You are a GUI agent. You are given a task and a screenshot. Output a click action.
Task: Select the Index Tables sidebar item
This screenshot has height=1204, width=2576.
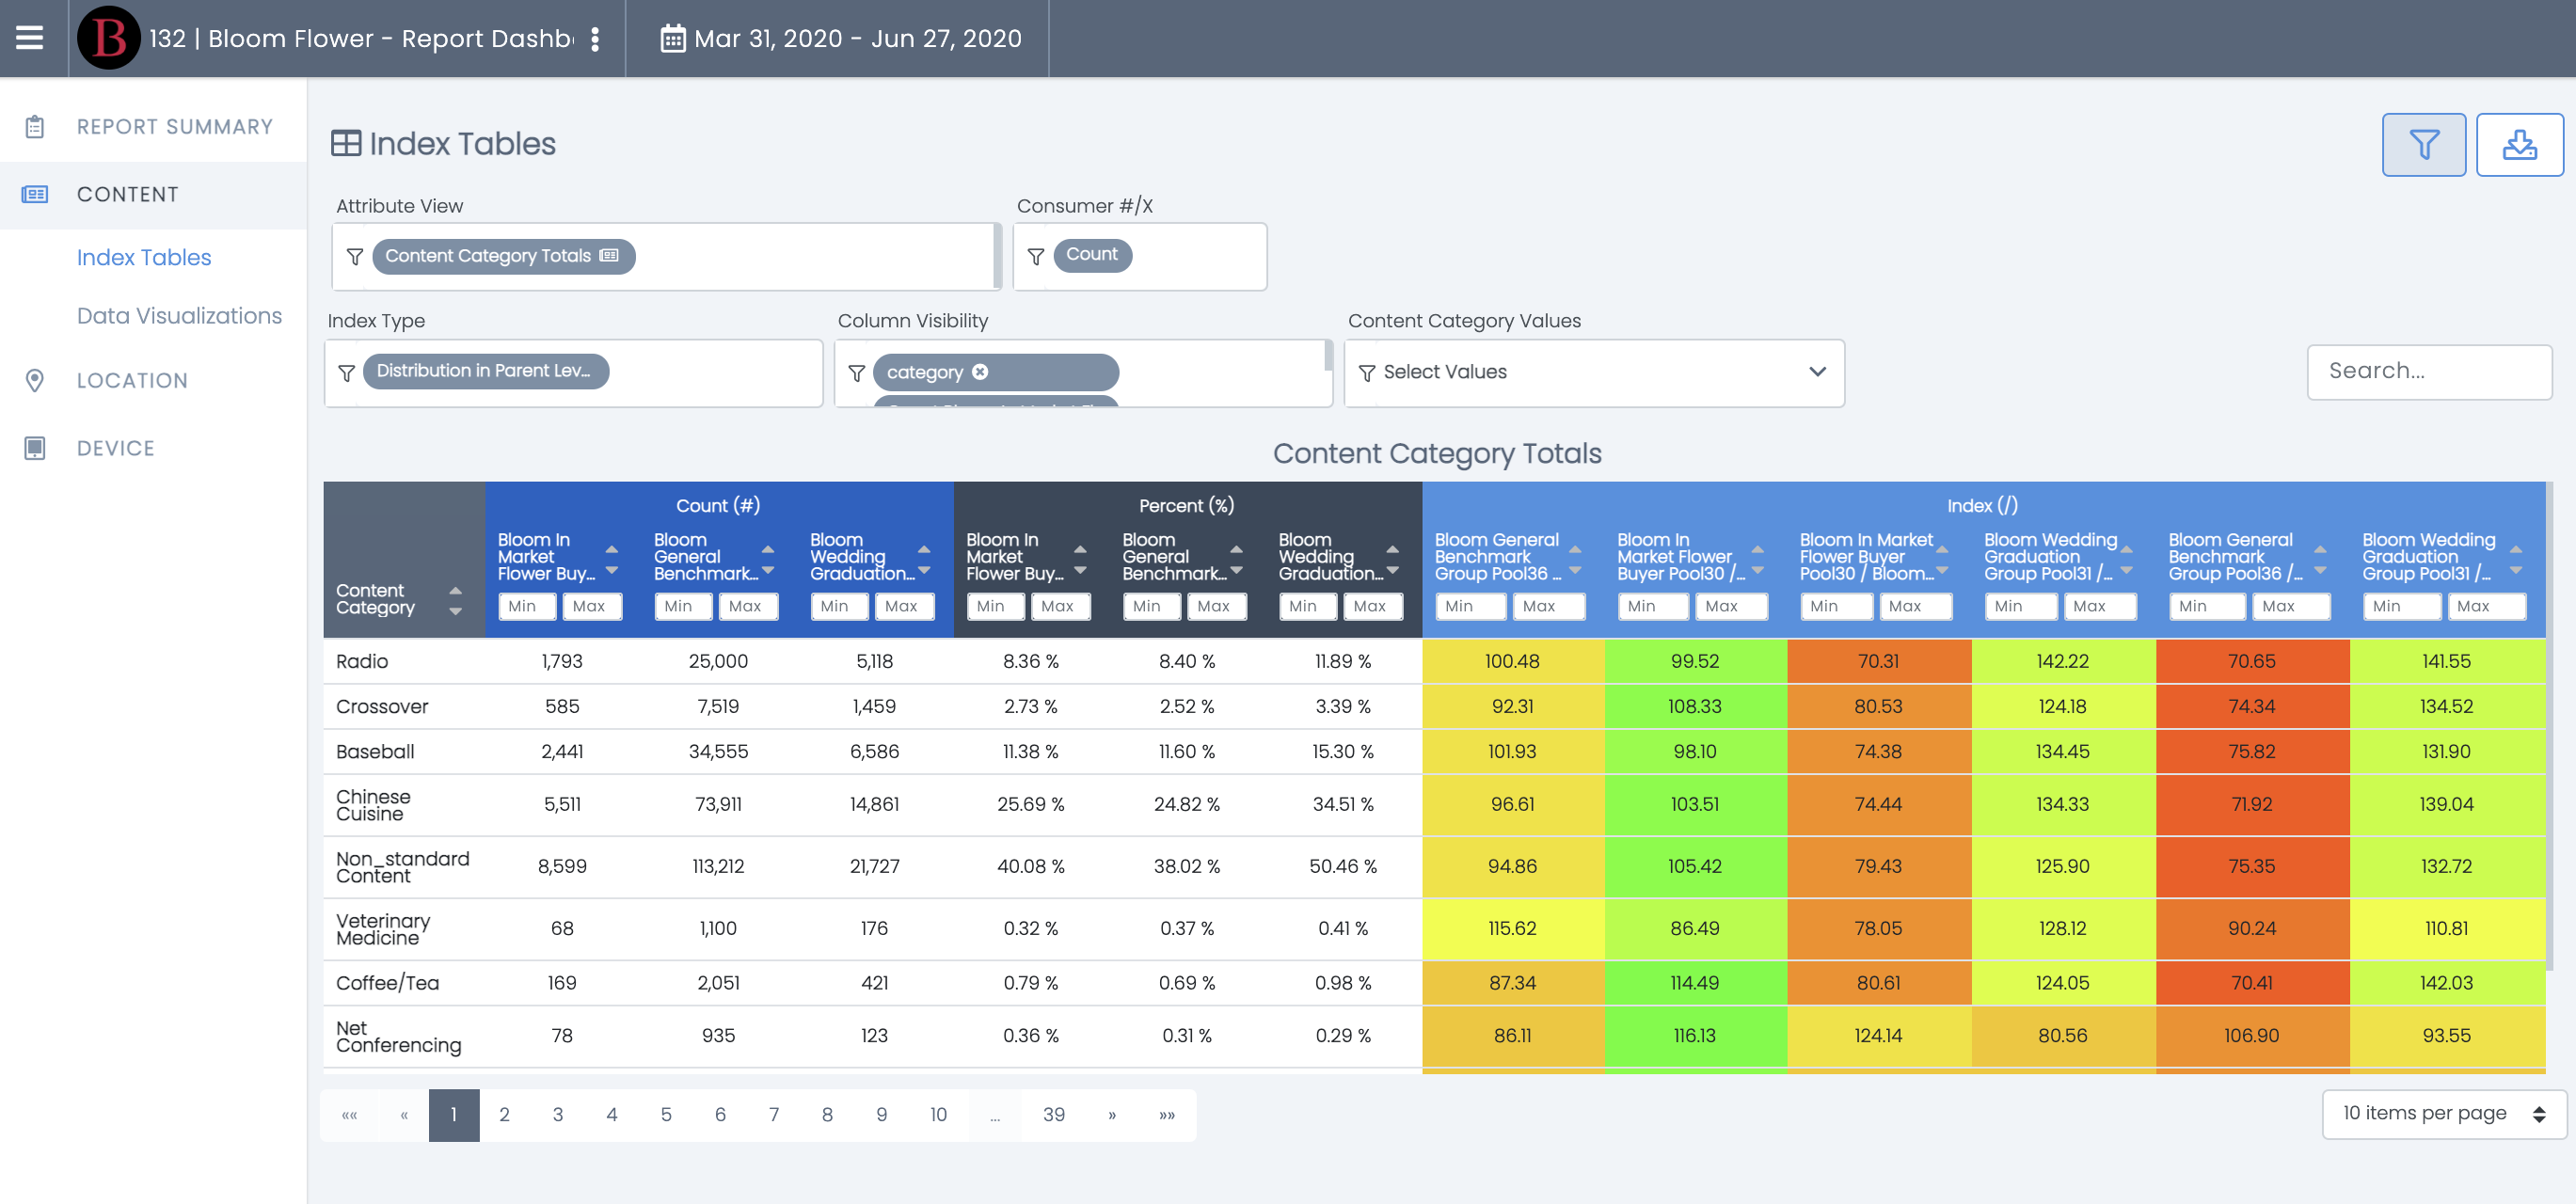(144, 258)
